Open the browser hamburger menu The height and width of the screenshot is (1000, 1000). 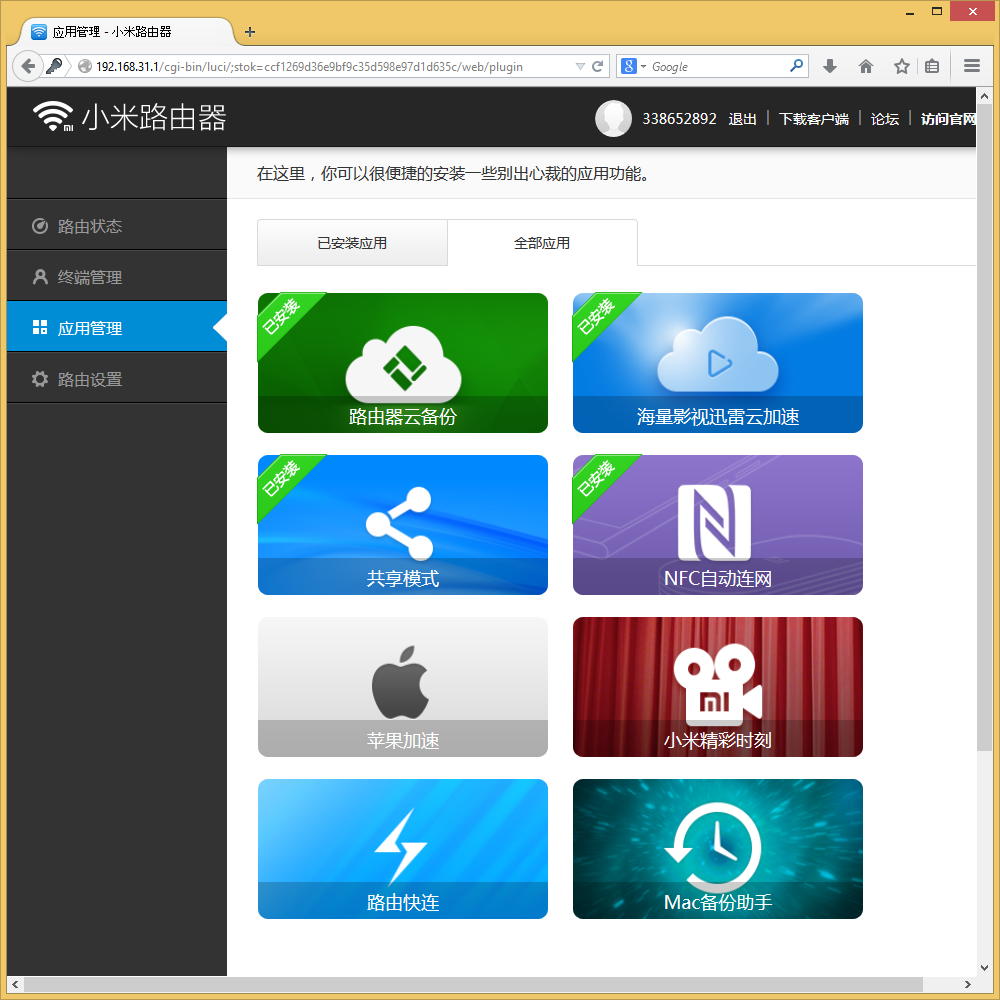click(971, 66)
